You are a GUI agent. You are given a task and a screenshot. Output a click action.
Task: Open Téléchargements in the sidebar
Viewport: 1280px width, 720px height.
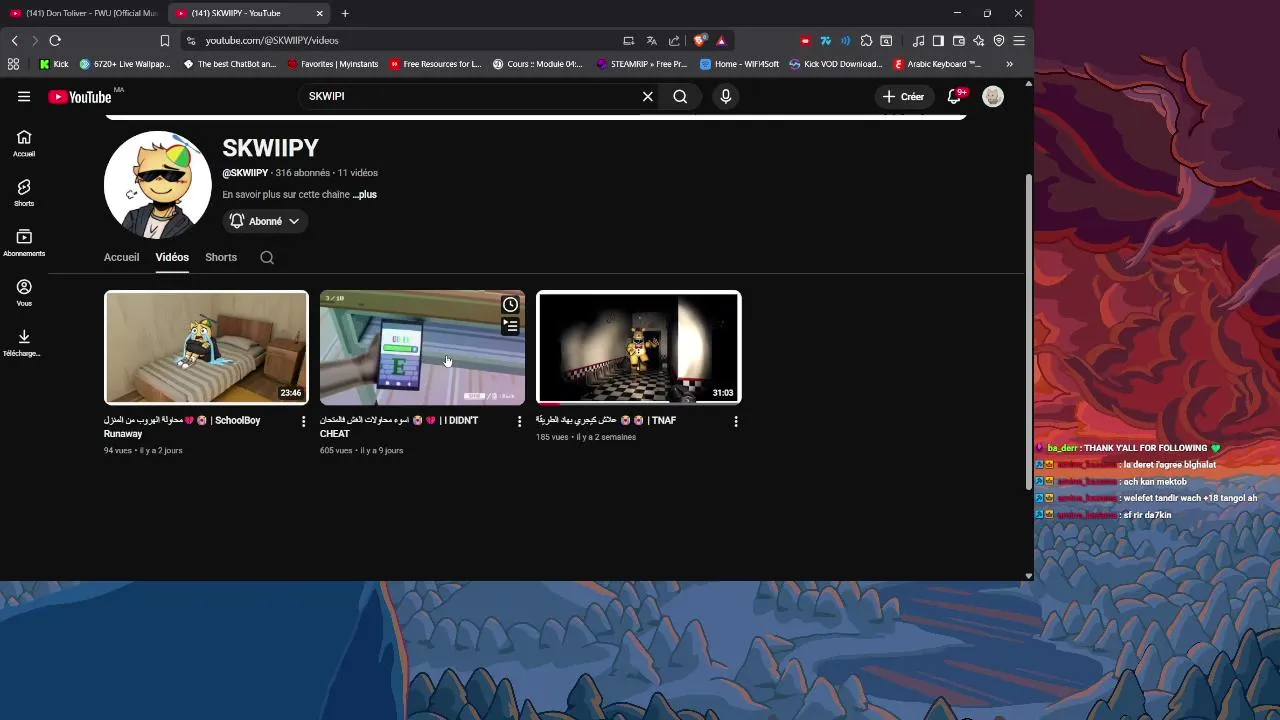coord(24,343)
